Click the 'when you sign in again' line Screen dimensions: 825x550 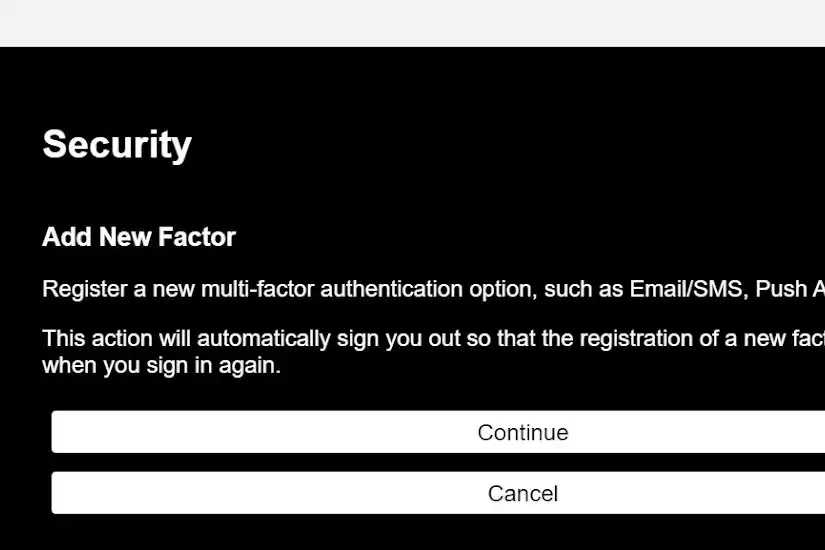[x=162, y=365]
